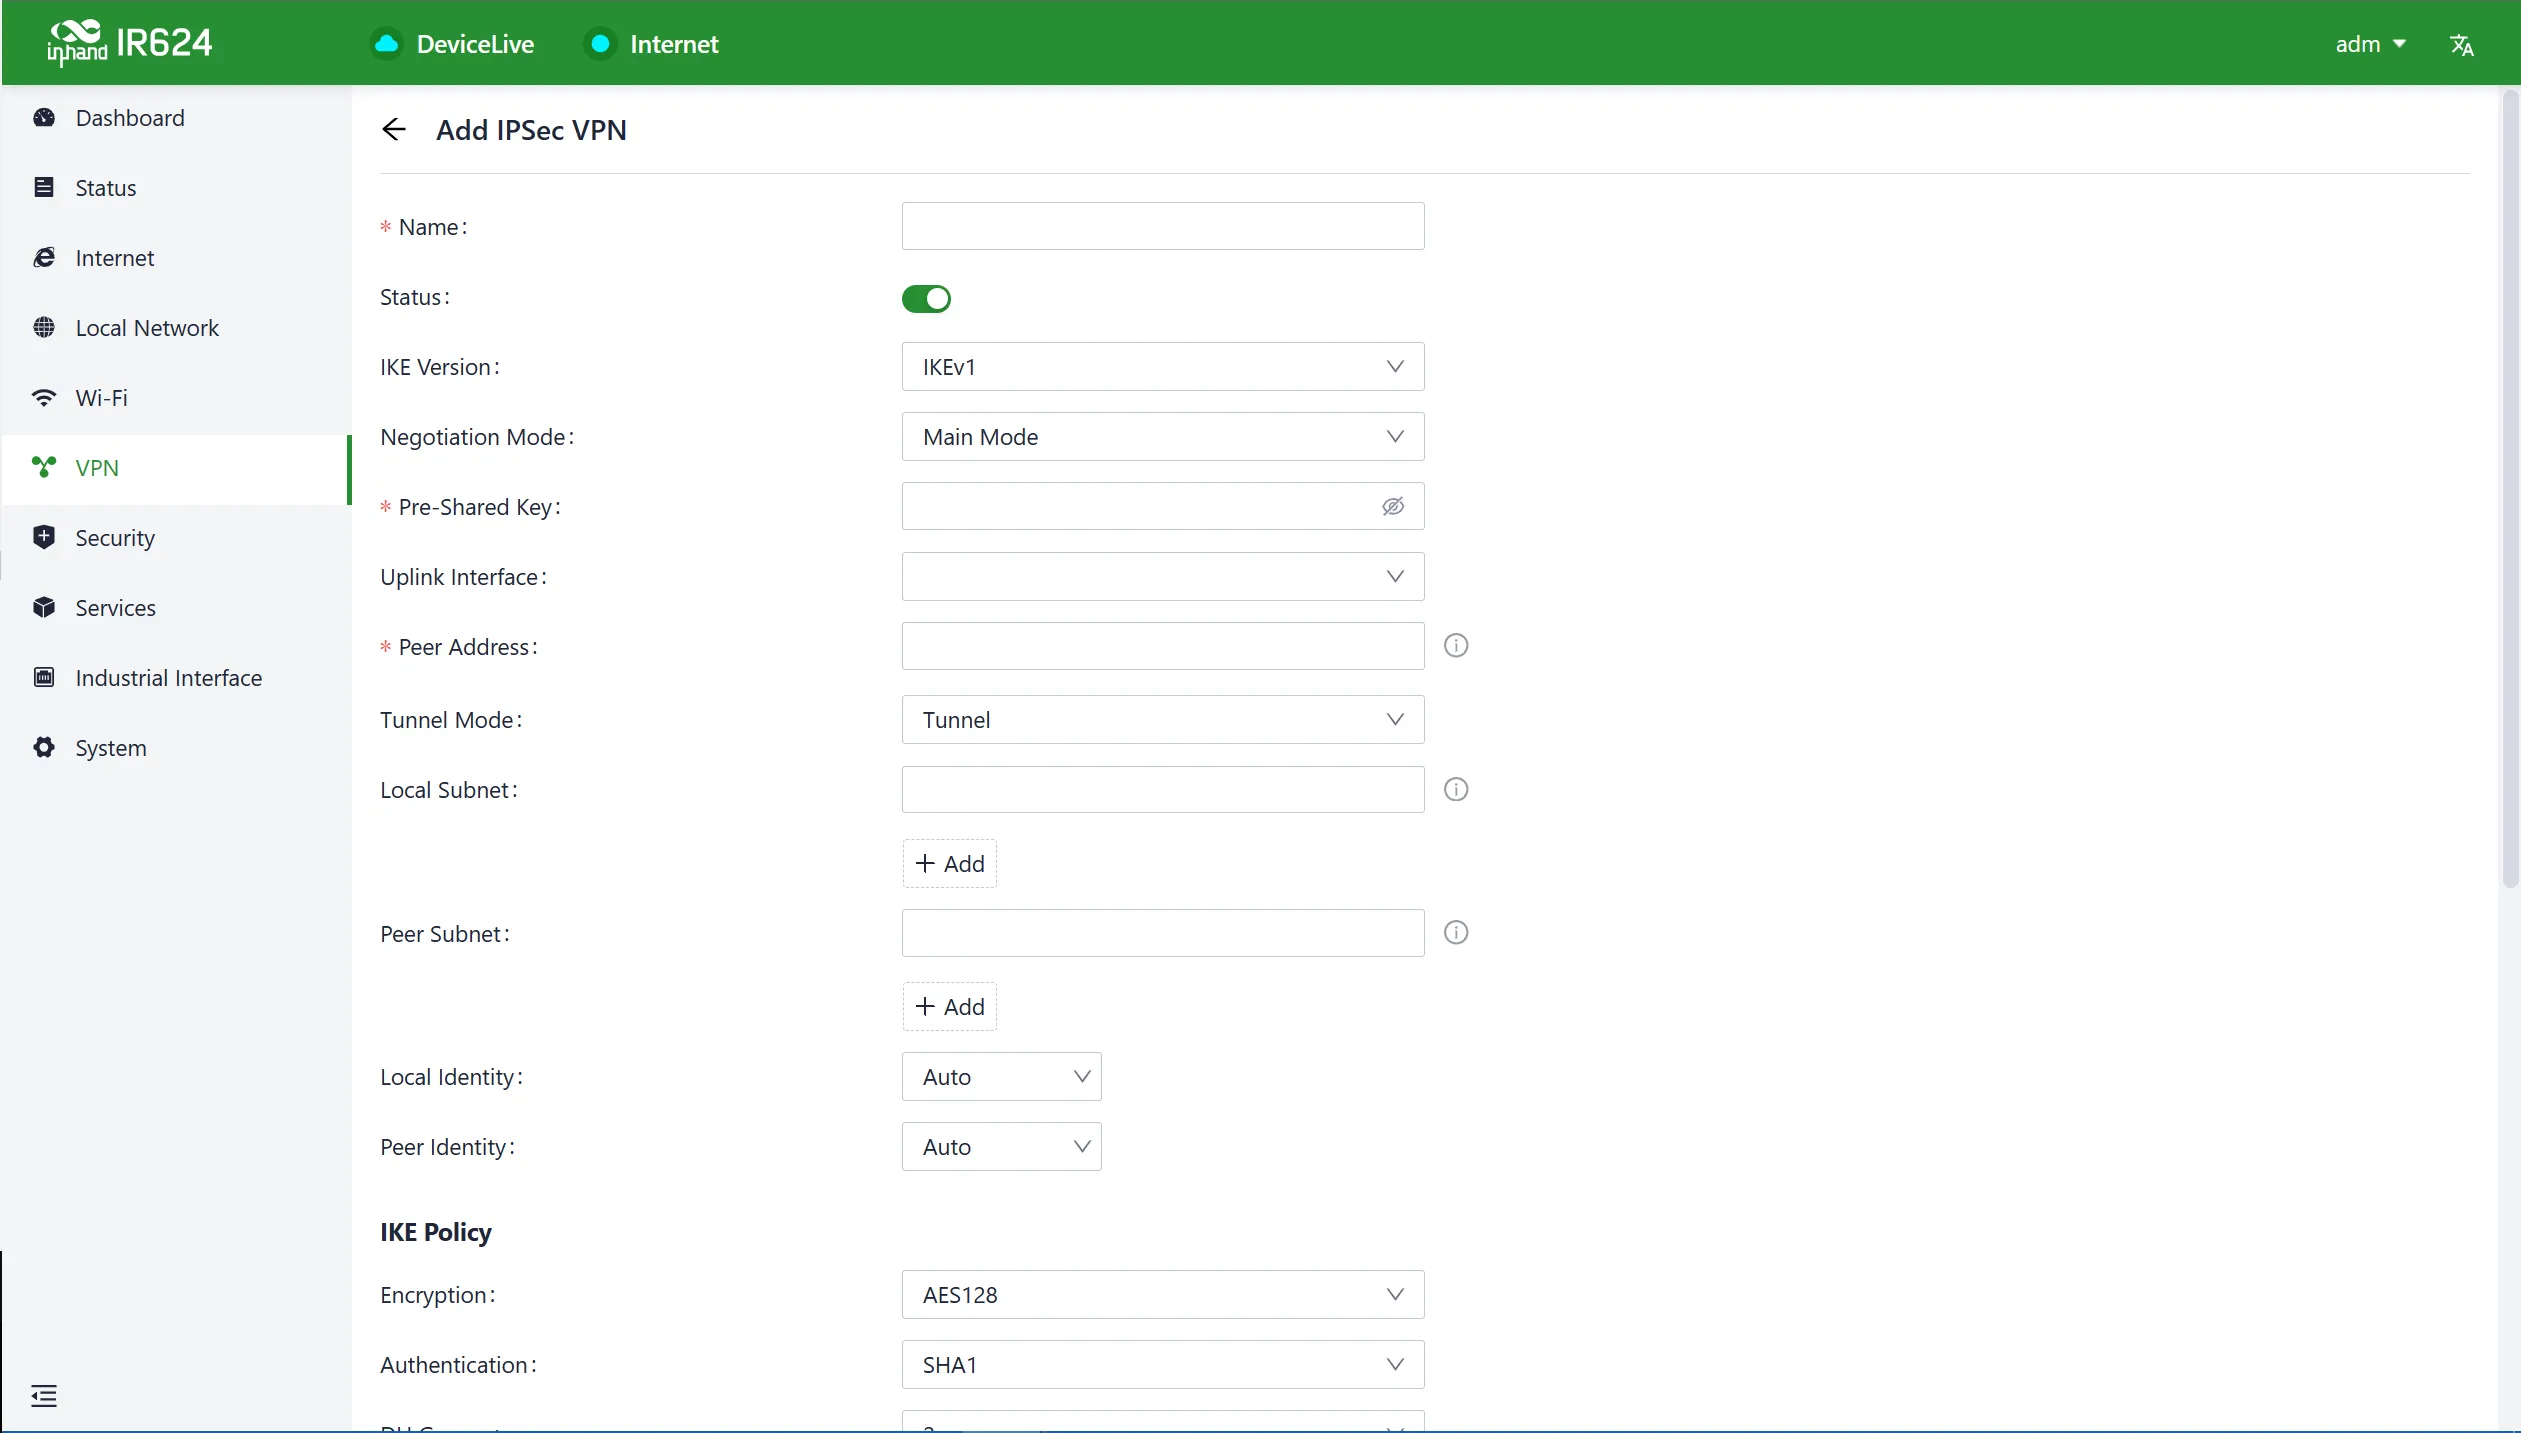Click the Dashboard gauge icon
Viewport: 2521px width, 1433px height.
pyautogui.click(x=44, y=118)
